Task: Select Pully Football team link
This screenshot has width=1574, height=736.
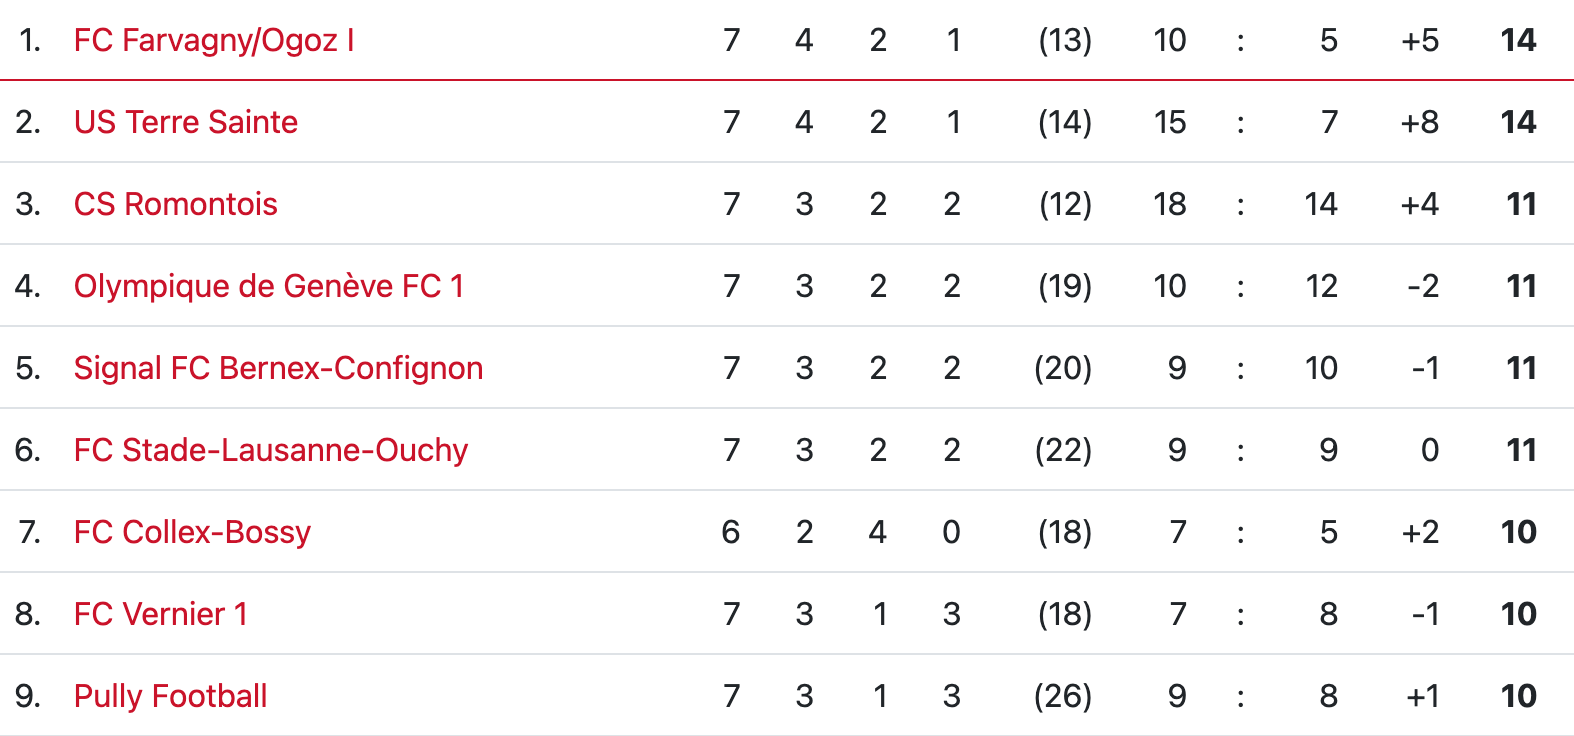Action: point(171,696)
